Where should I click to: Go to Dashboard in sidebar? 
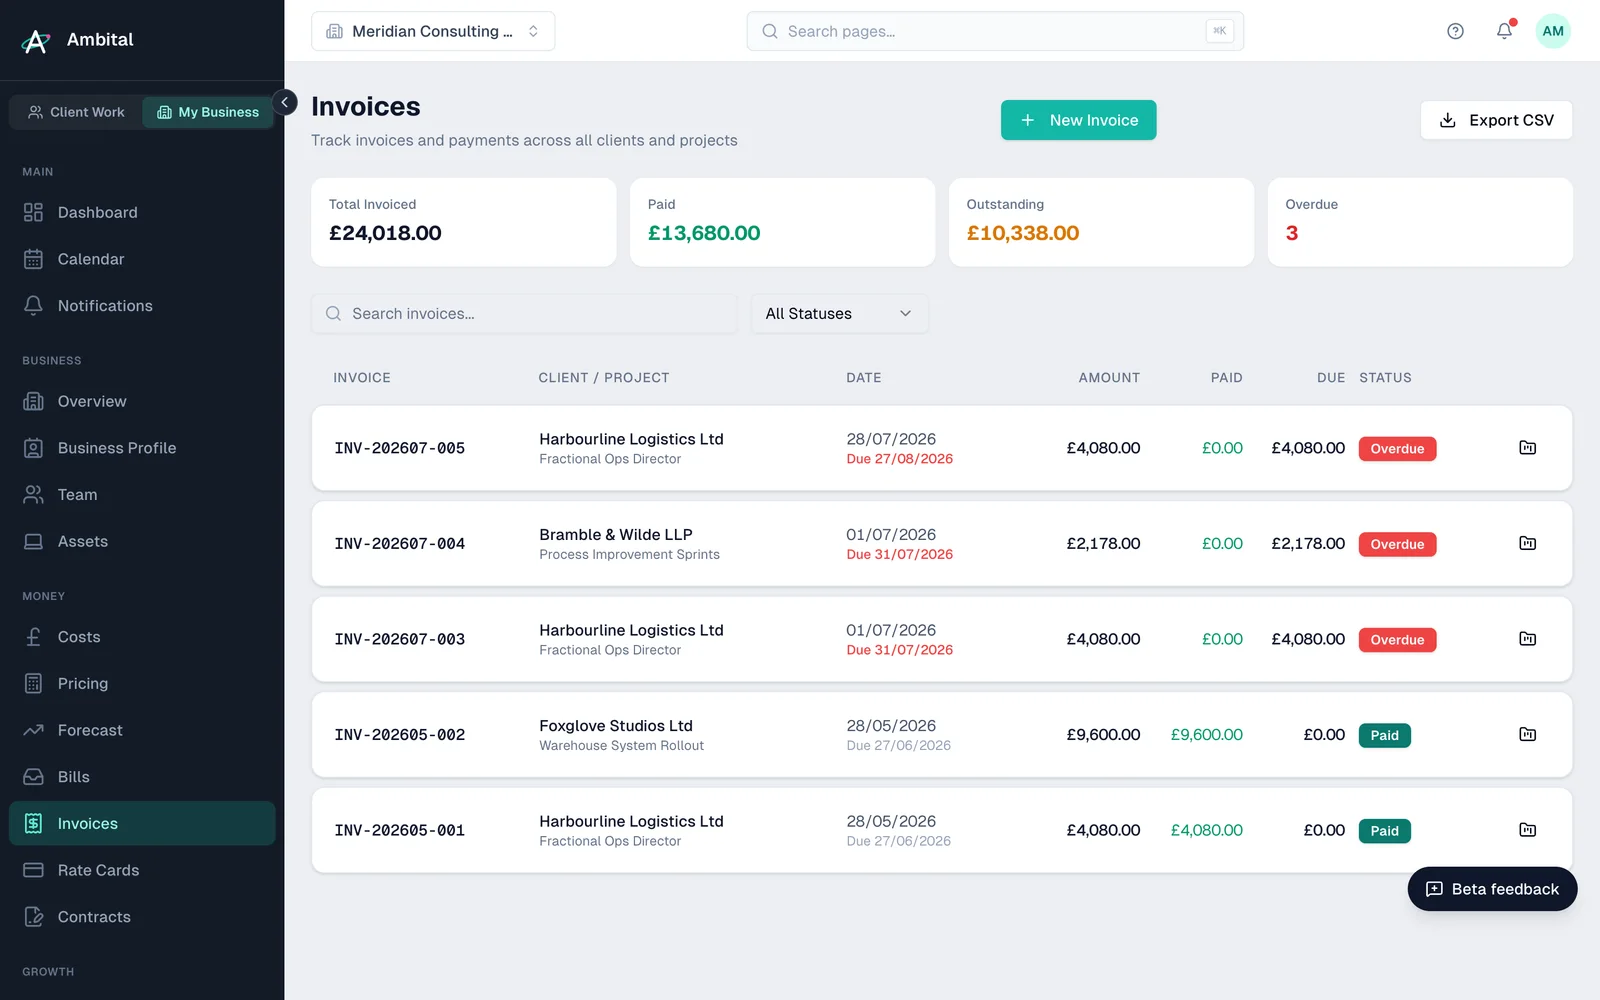[142, 212]
